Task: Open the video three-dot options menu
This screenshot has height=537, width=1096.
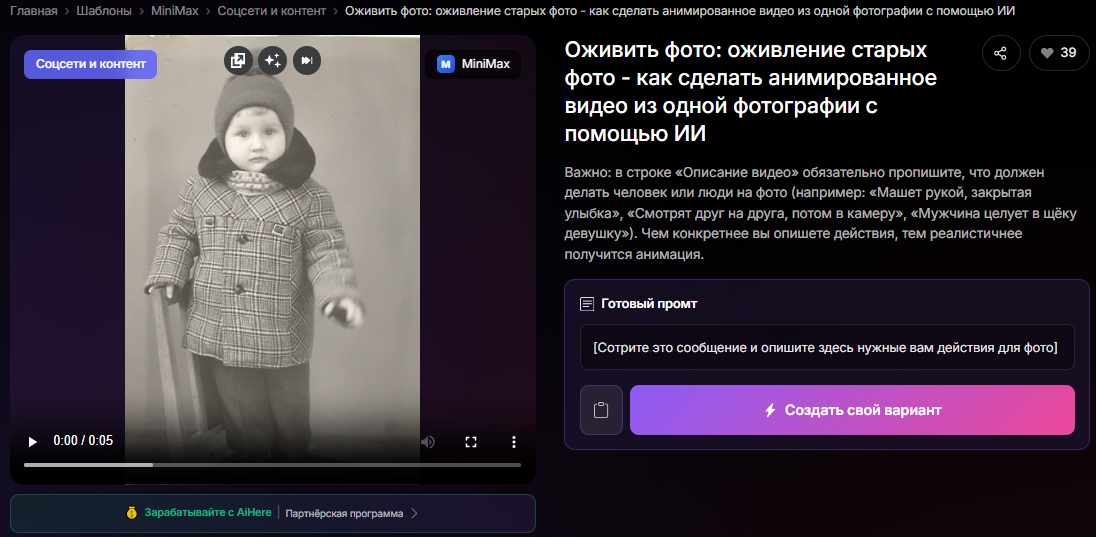Action: point(514,441)
